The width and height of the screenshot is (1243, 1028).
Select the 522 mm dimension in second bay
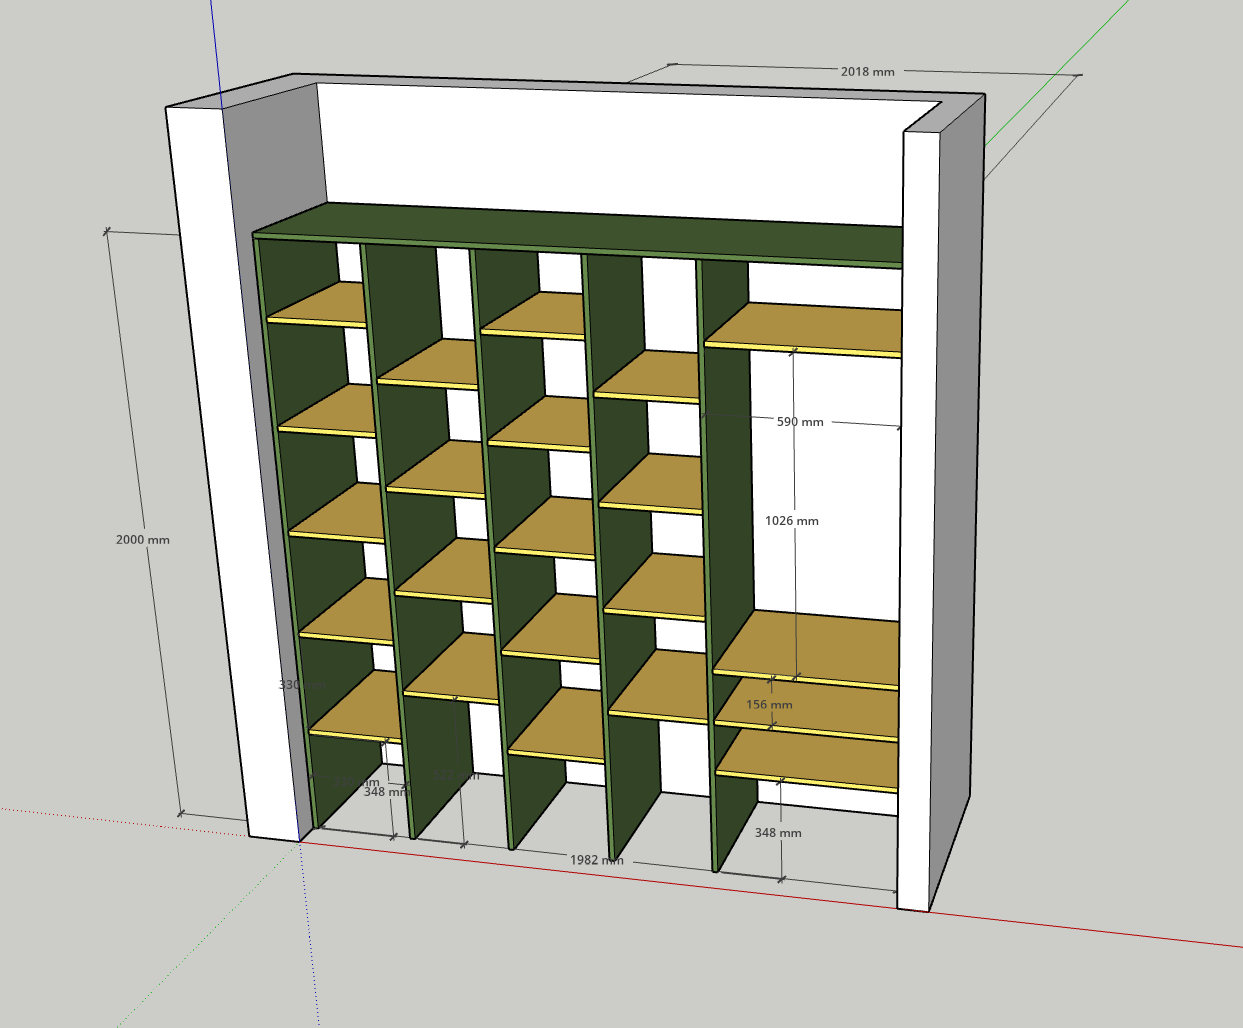[456, 776]
